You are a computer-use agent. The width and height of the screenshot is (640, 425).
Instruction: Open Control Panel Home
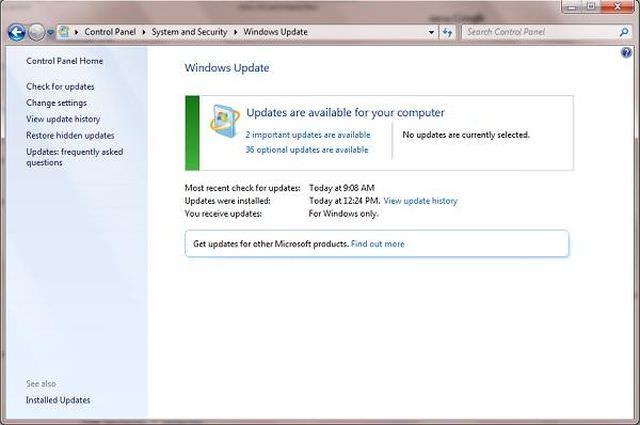pos(64,61)
